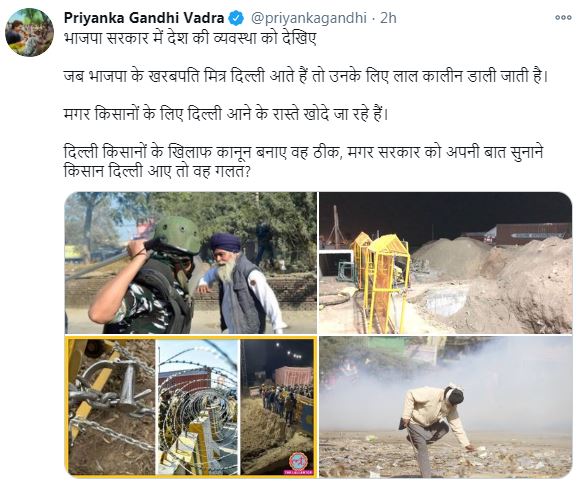
Task: Open the tweet's three-dot more options menu
Action: [x=563, y=17]
